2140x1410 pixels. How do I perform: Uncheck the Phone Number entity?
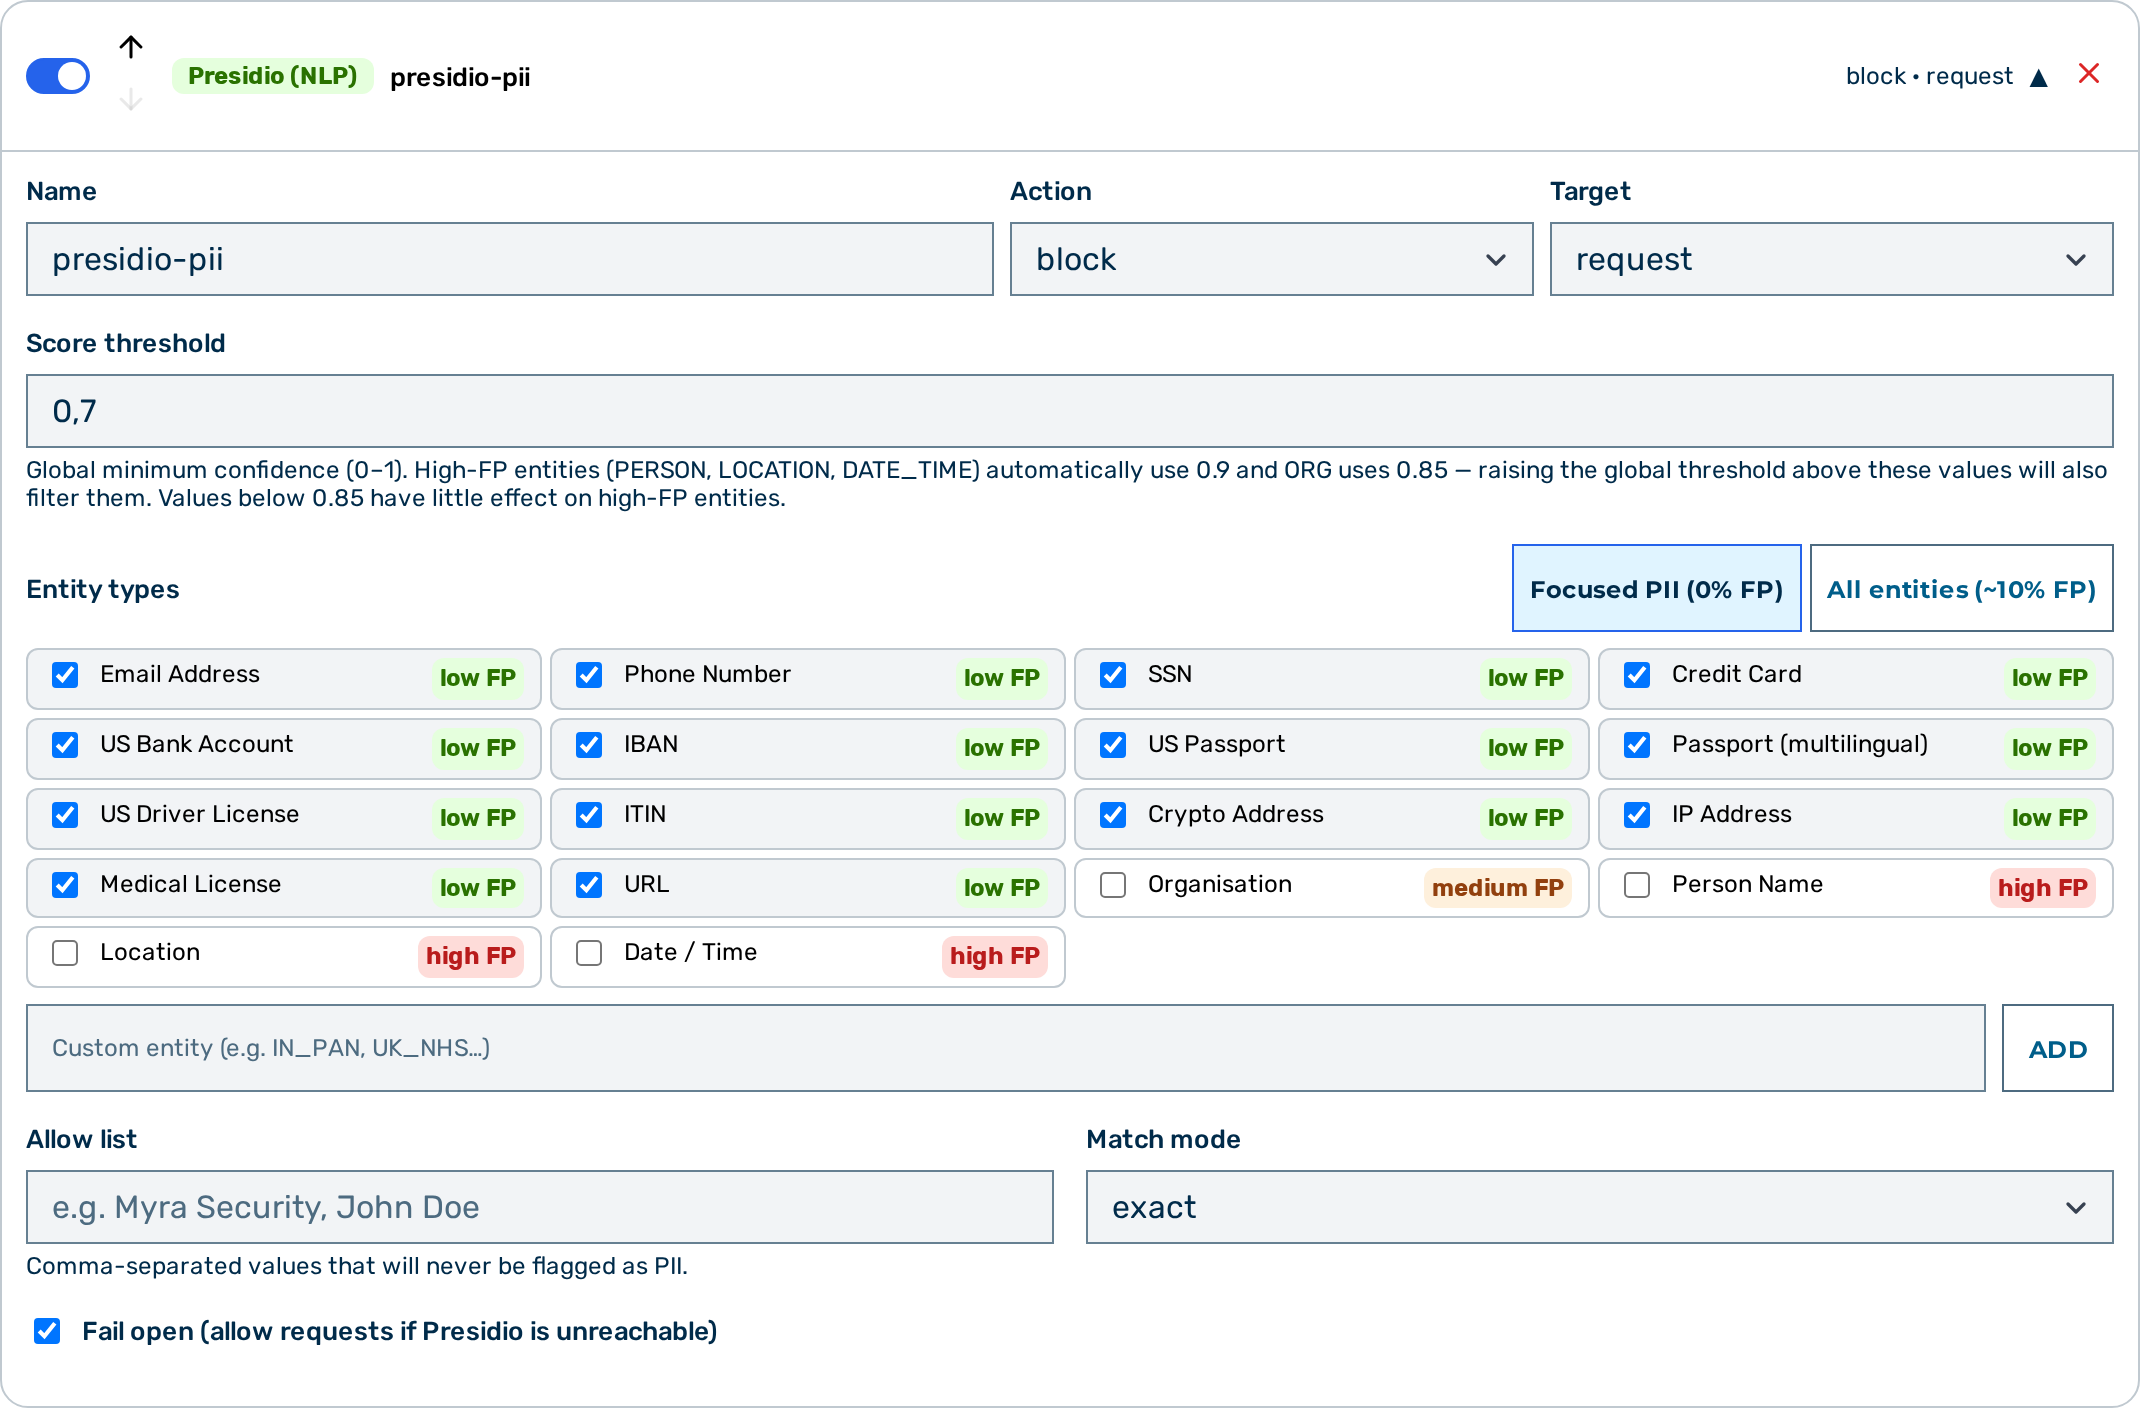(x=589, y=675)
